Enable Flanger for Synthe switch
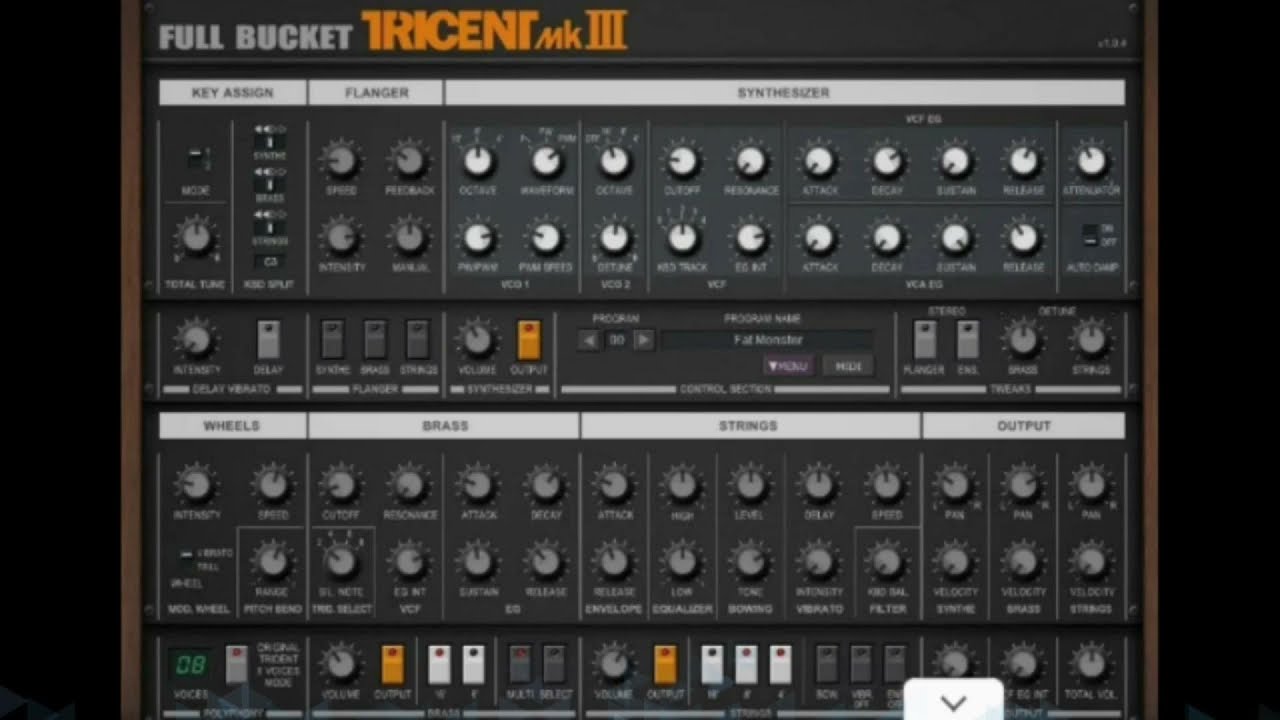Screen dimensions: 1280x720 pos(332,340)
